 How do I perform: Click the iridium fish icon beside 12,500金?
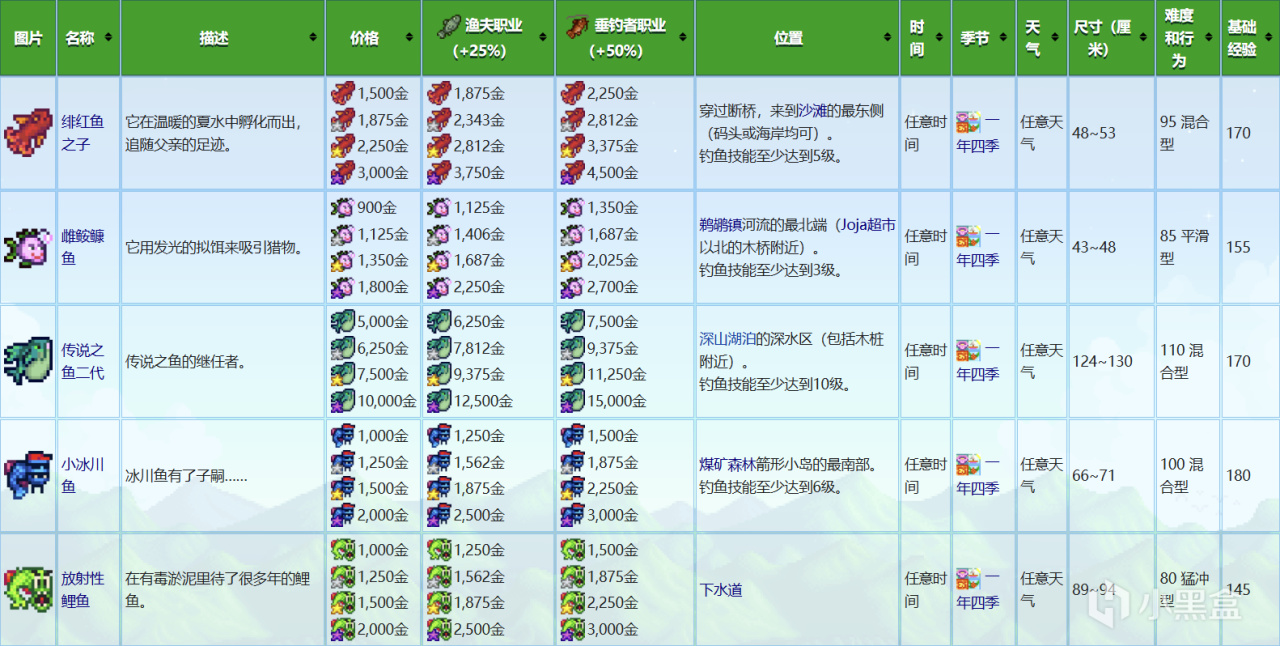click(439, 400)
